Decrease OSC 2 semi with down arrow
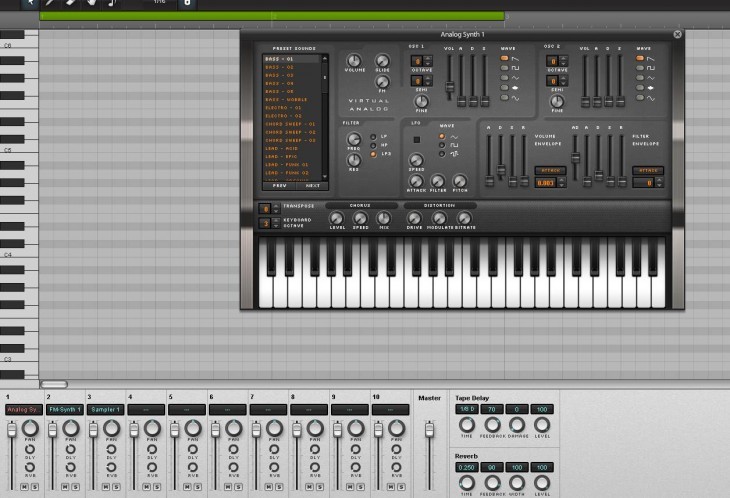The image size is (730, 498). [x=564, y=83]
